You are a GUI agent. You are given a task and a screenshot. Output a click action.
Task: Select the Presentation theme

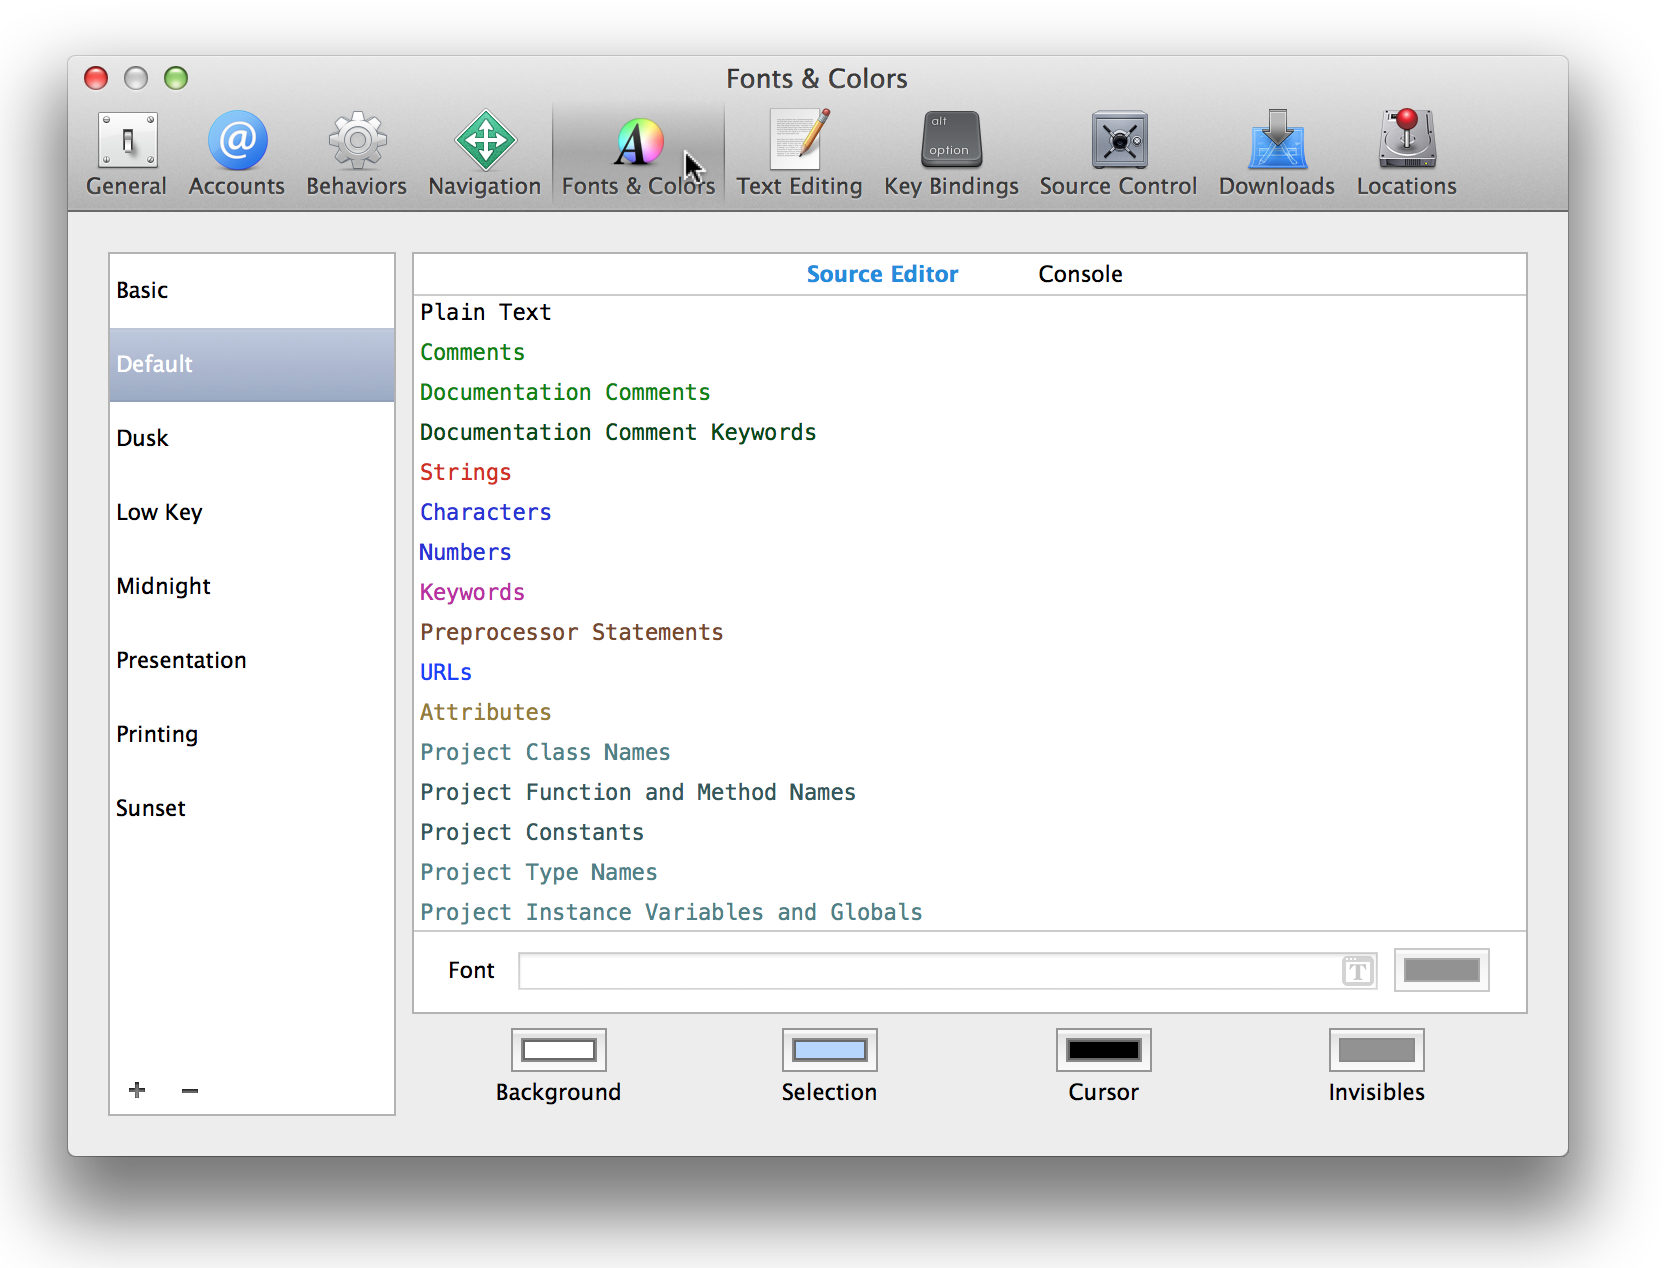pos(252,660)
